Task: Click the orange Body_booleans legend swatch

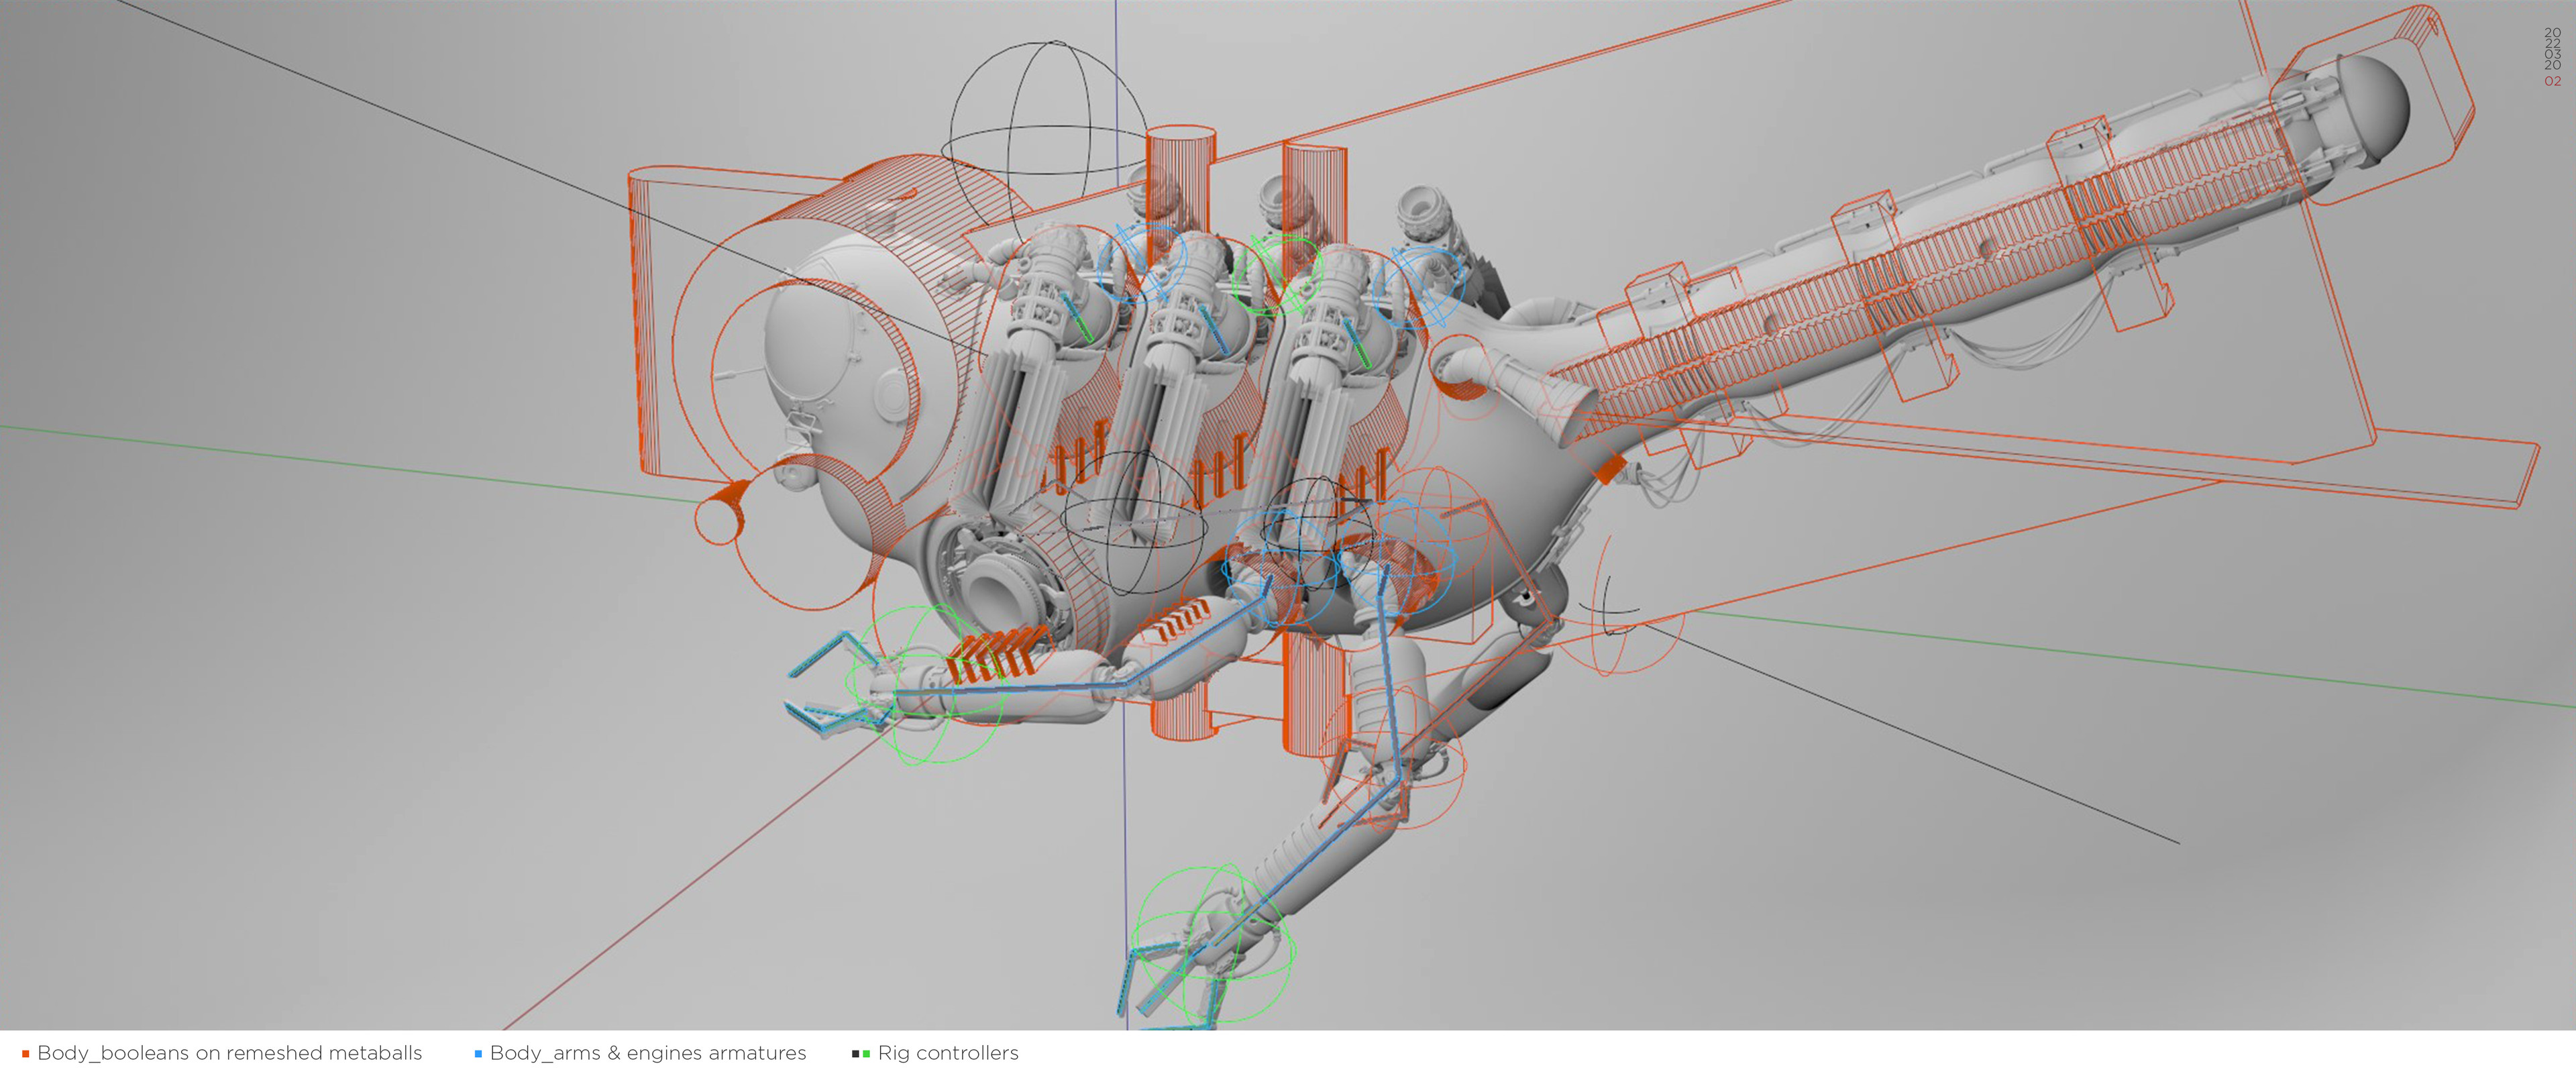Action: point(25,1054)
